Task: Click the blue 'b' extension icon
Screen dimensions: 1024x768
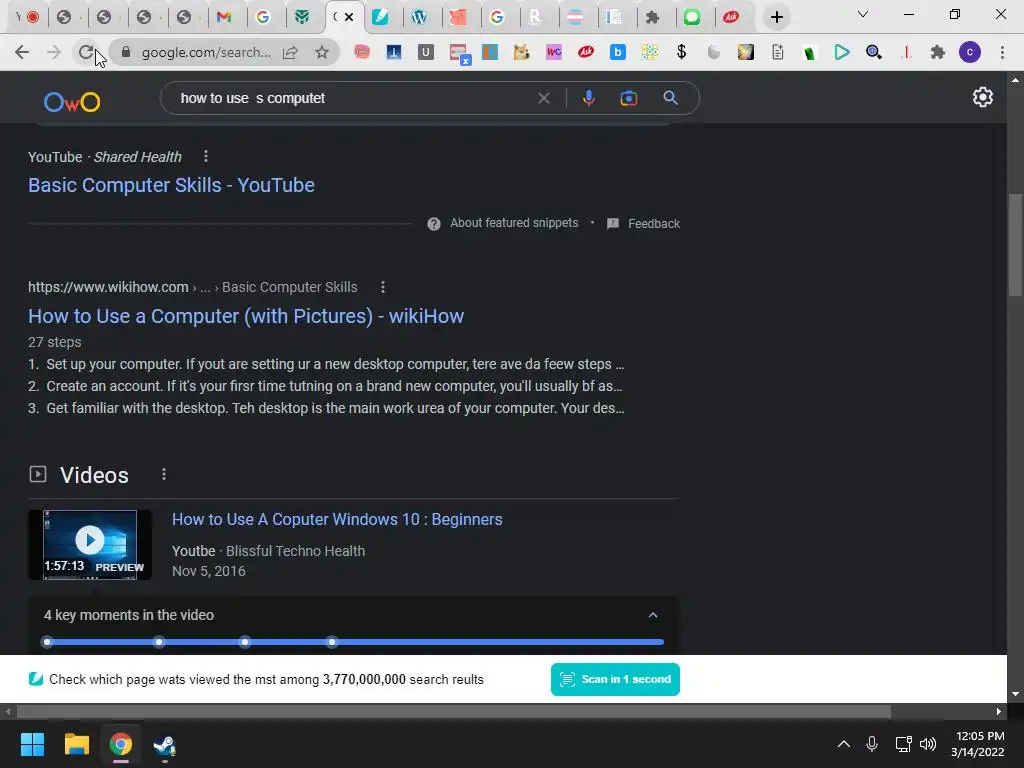Action: 618,52
